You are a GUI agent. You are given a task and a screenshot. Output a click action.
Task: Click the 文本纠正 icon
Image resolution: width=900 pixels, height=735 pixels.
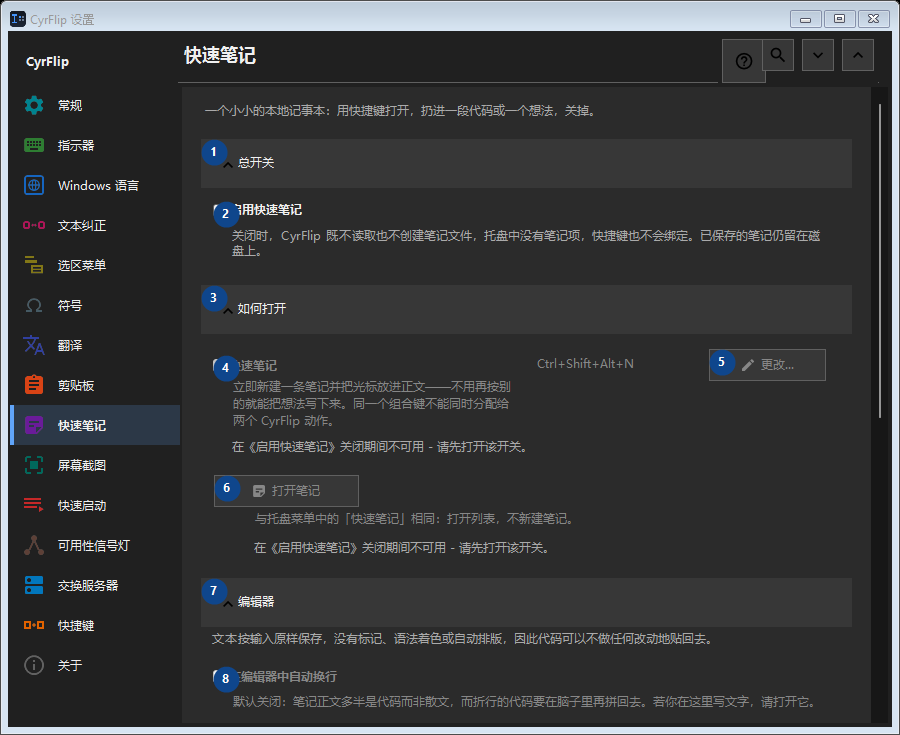click(x=34, y=225)
